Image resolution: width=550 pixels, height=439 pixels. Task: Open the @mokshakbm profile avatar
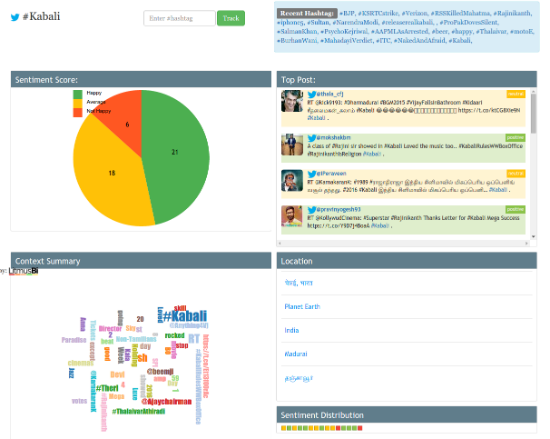(x=292, y=144)
